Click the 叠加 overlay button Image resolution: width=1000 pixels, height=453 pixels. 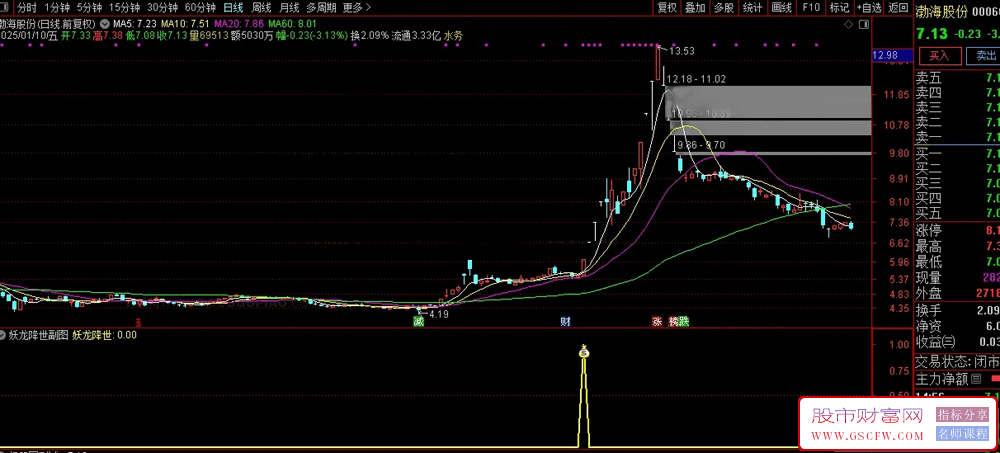click(x=695, y=8)
